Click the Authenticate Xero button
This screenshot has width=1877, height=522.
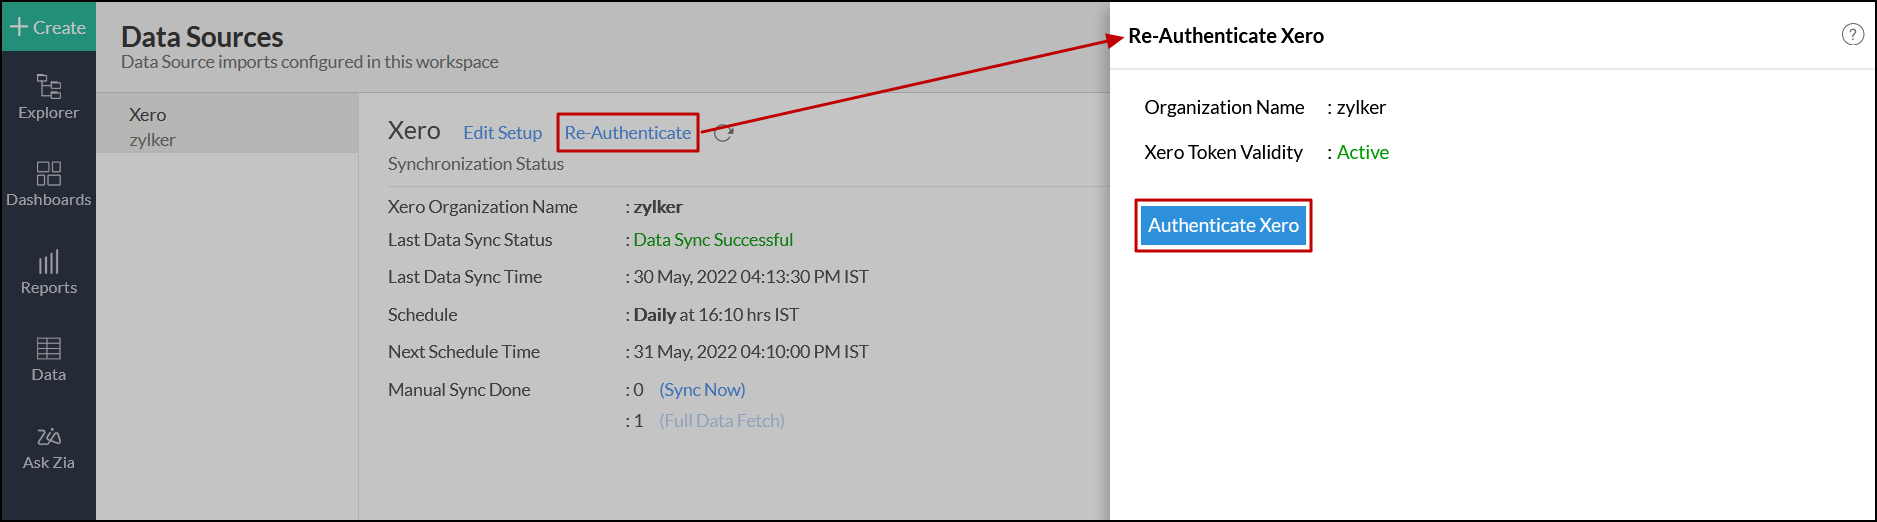click(1223, 226)
